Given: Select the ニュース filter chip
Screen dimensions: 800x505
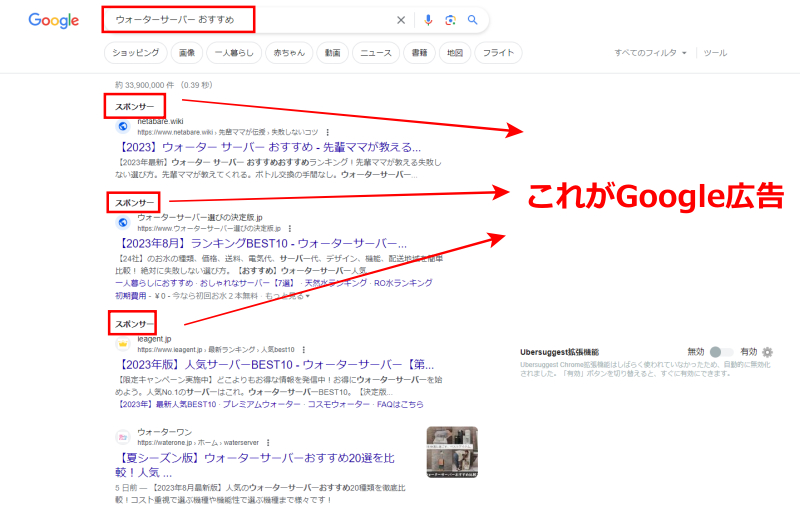Looking at the screenshot, I should [376, 53].
